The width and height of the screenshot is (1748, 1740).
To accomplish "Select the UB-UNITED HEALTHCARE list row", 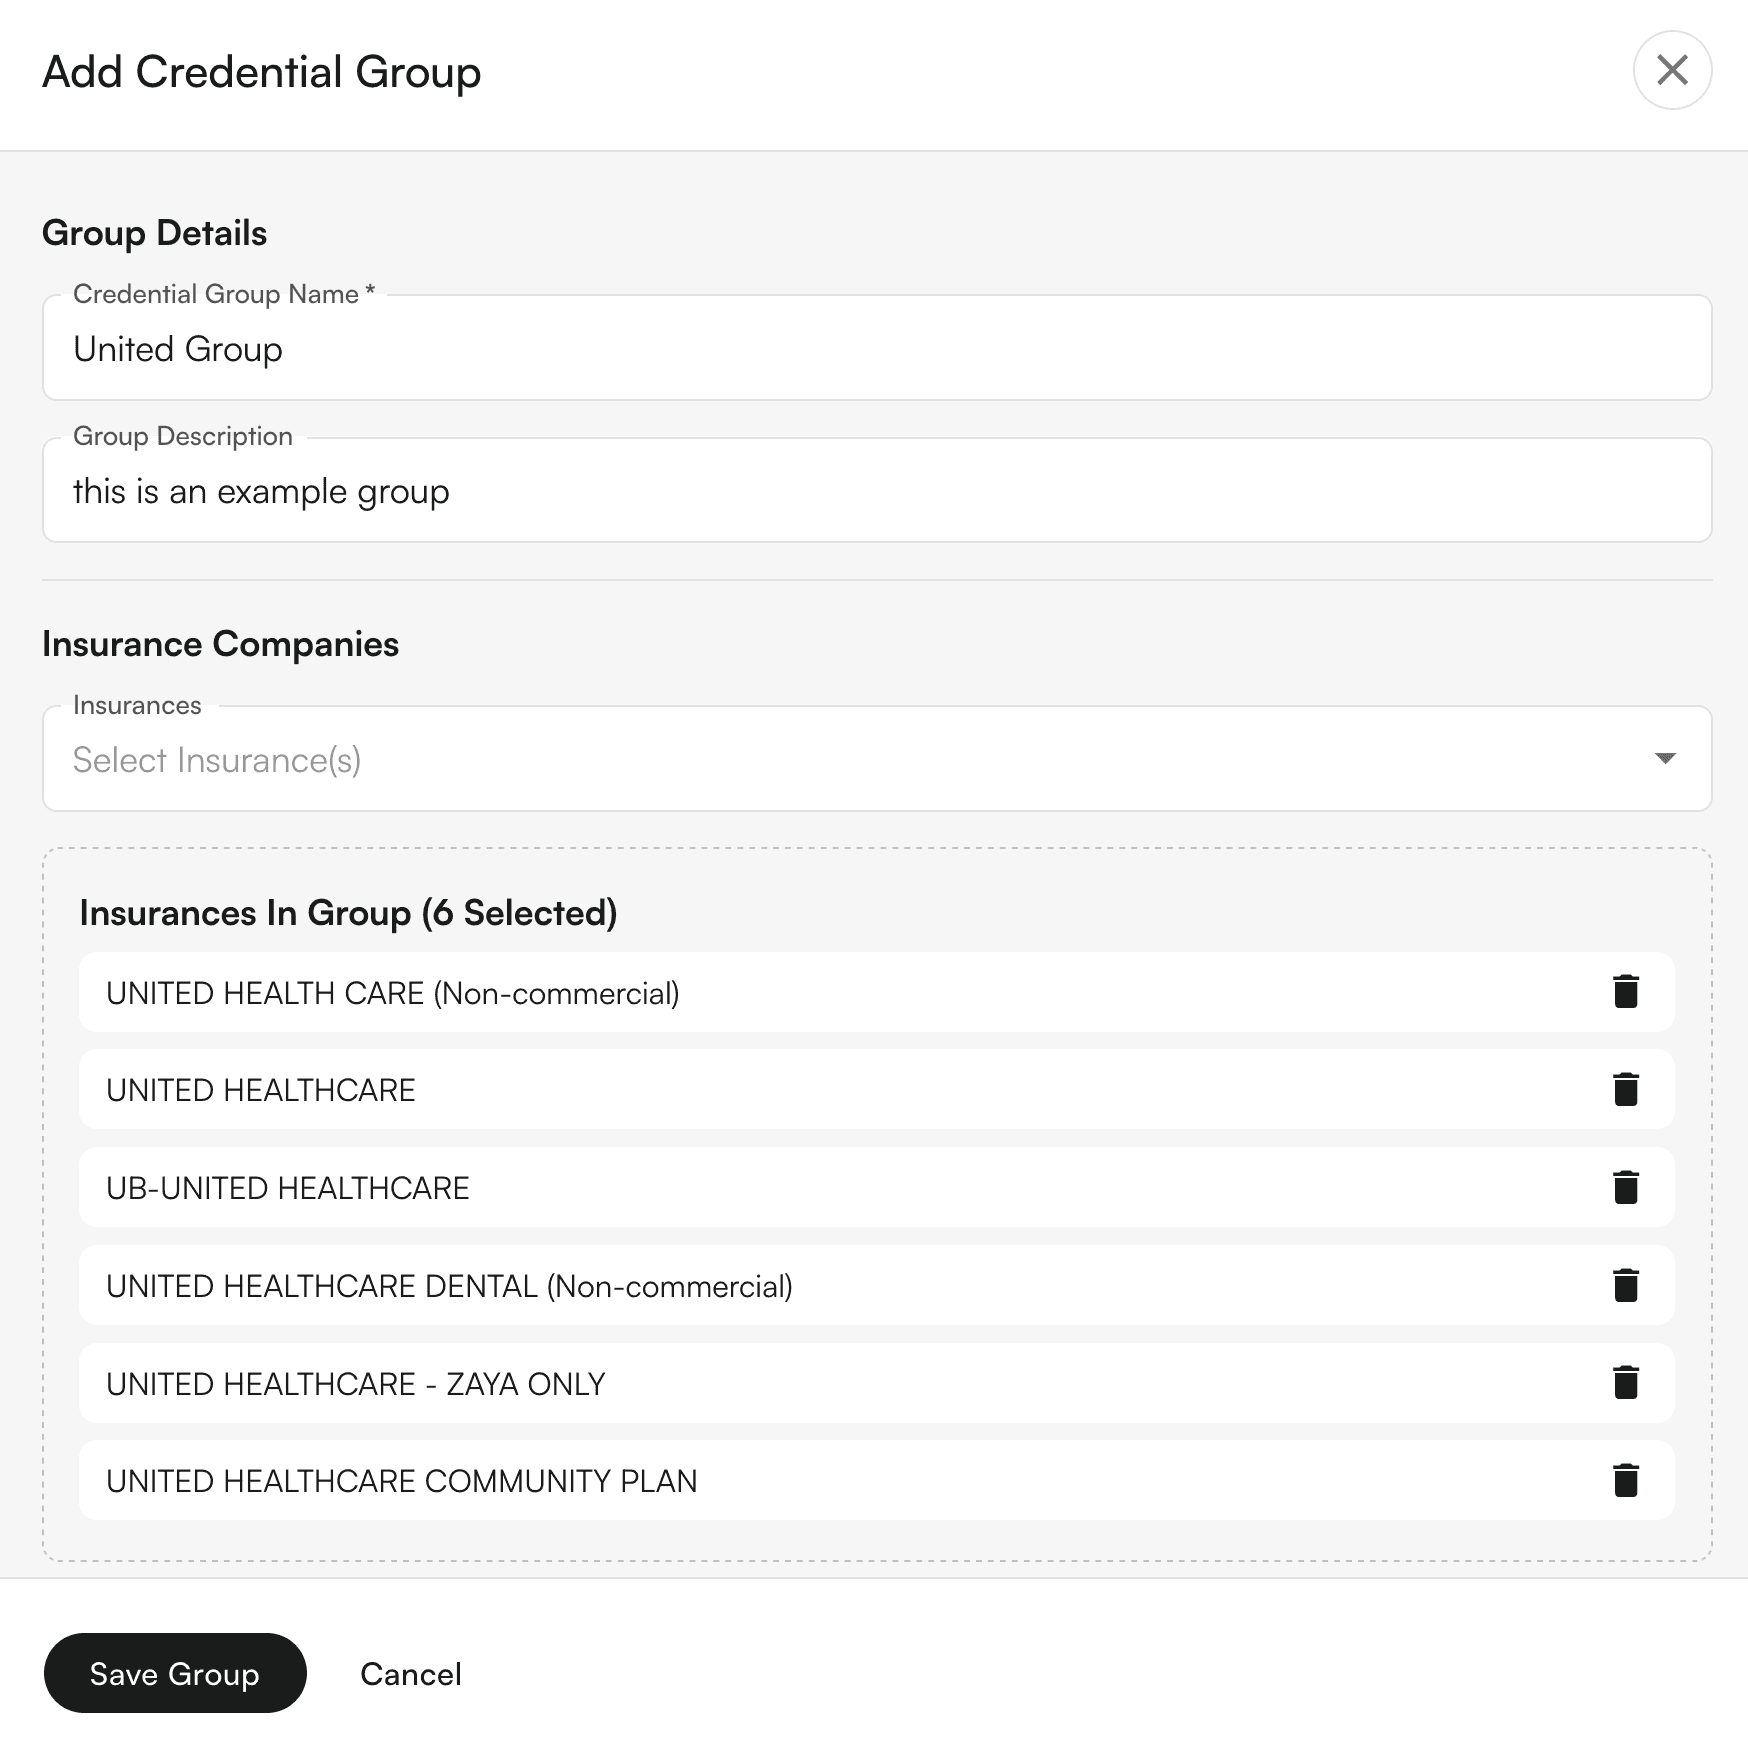I will 876,1187.
